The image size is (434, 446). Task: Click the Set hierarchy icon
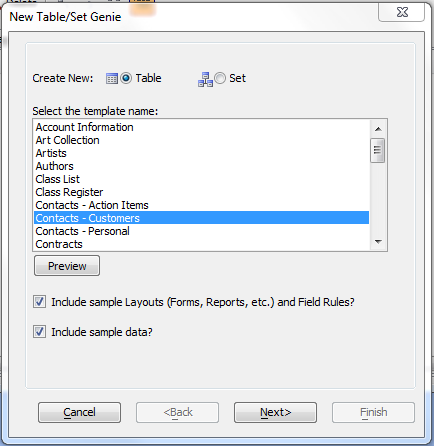[205, 79]
